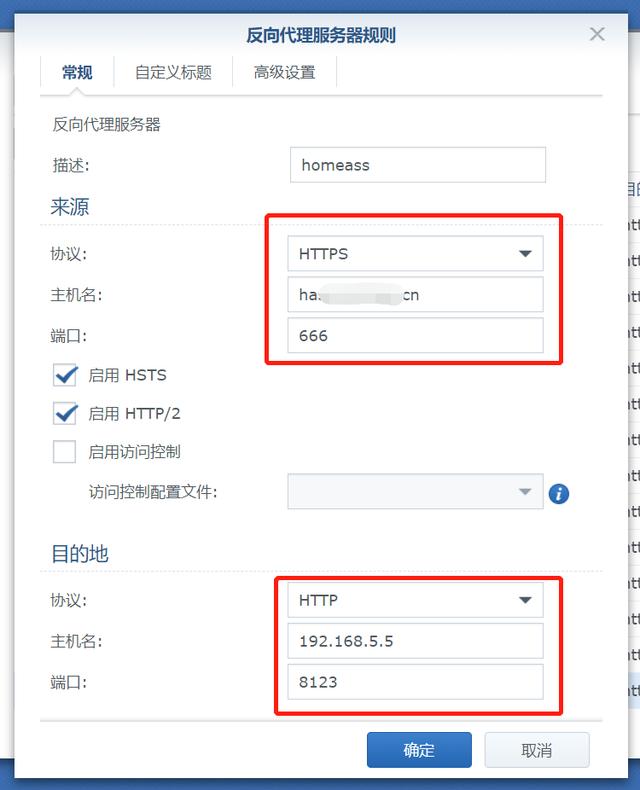Cancel with the 取消 button
The height and width of the screenshot is (790, 640).
click(537, 750)
